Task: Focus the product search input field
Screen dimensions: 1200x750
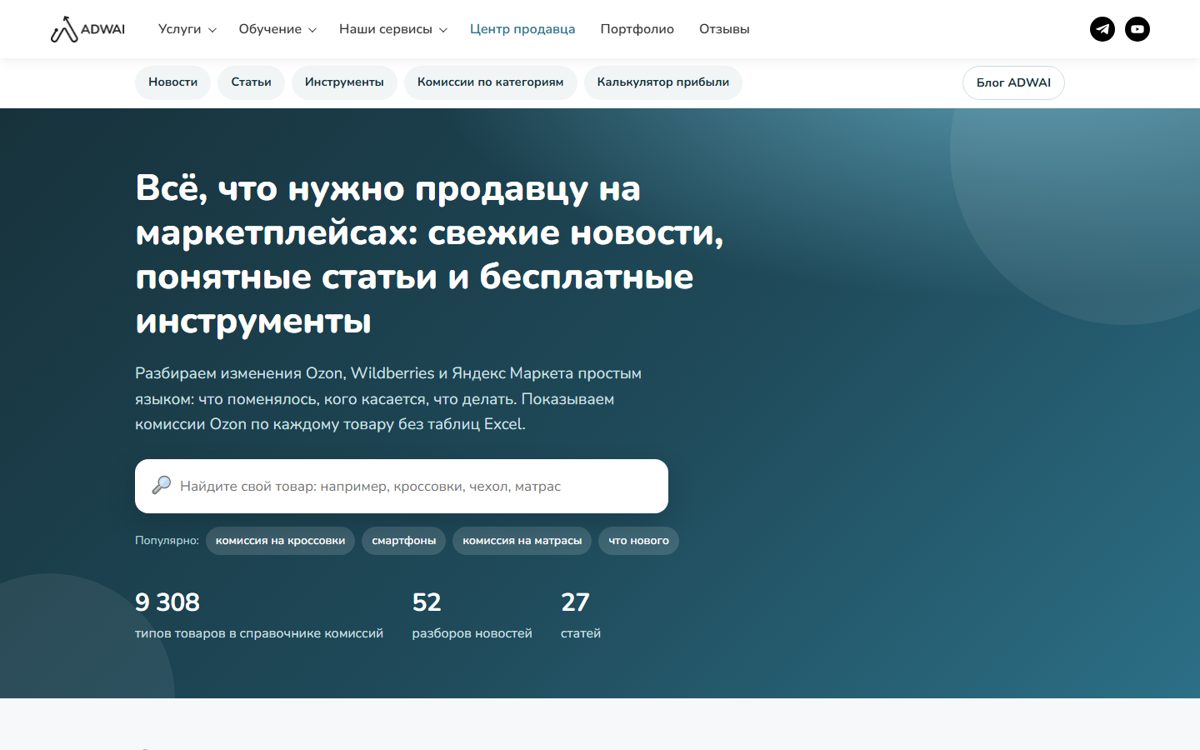Action: click(401, 486)
